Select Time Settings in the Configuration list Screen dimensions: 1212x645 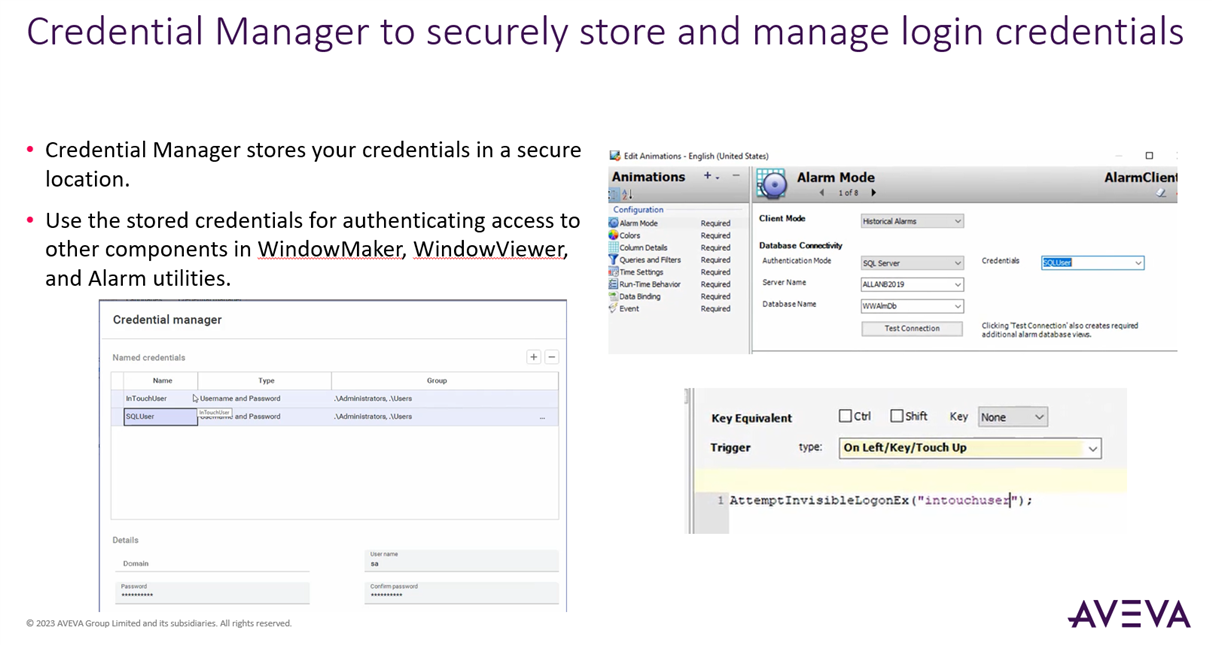click(x=641, y=272)
